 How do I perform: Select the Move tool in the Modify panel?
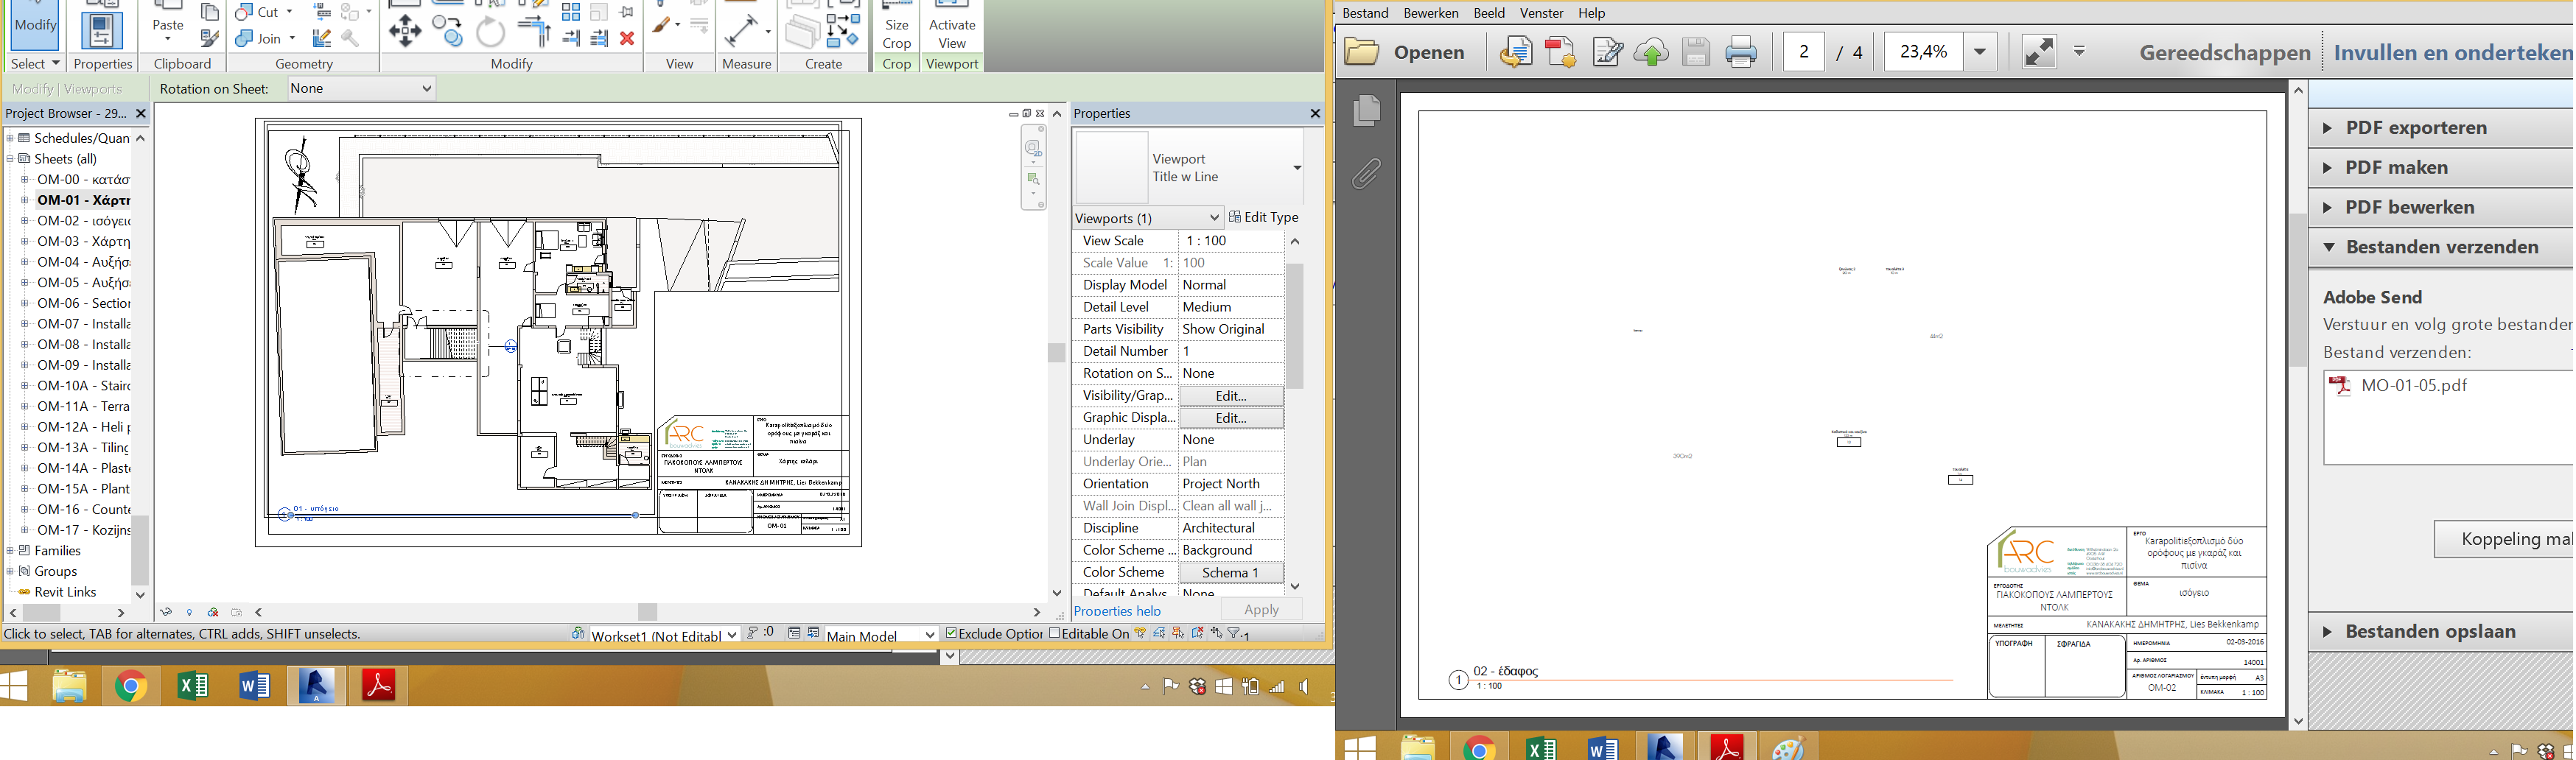(406, 31)
